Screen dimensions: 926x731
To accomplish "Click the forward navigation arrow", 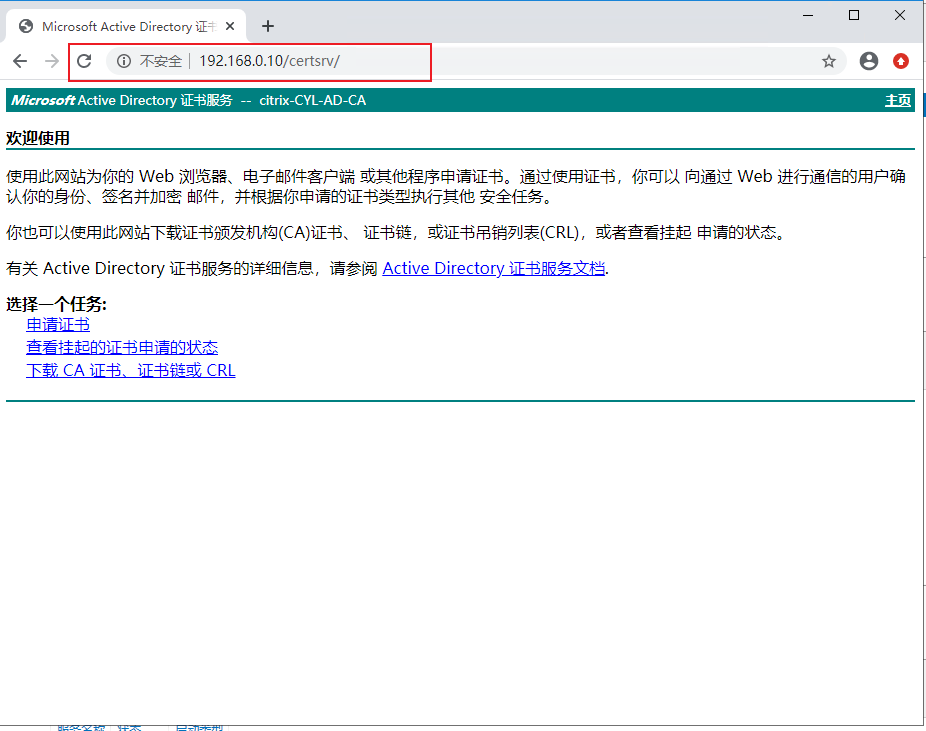I will [52, 61].
